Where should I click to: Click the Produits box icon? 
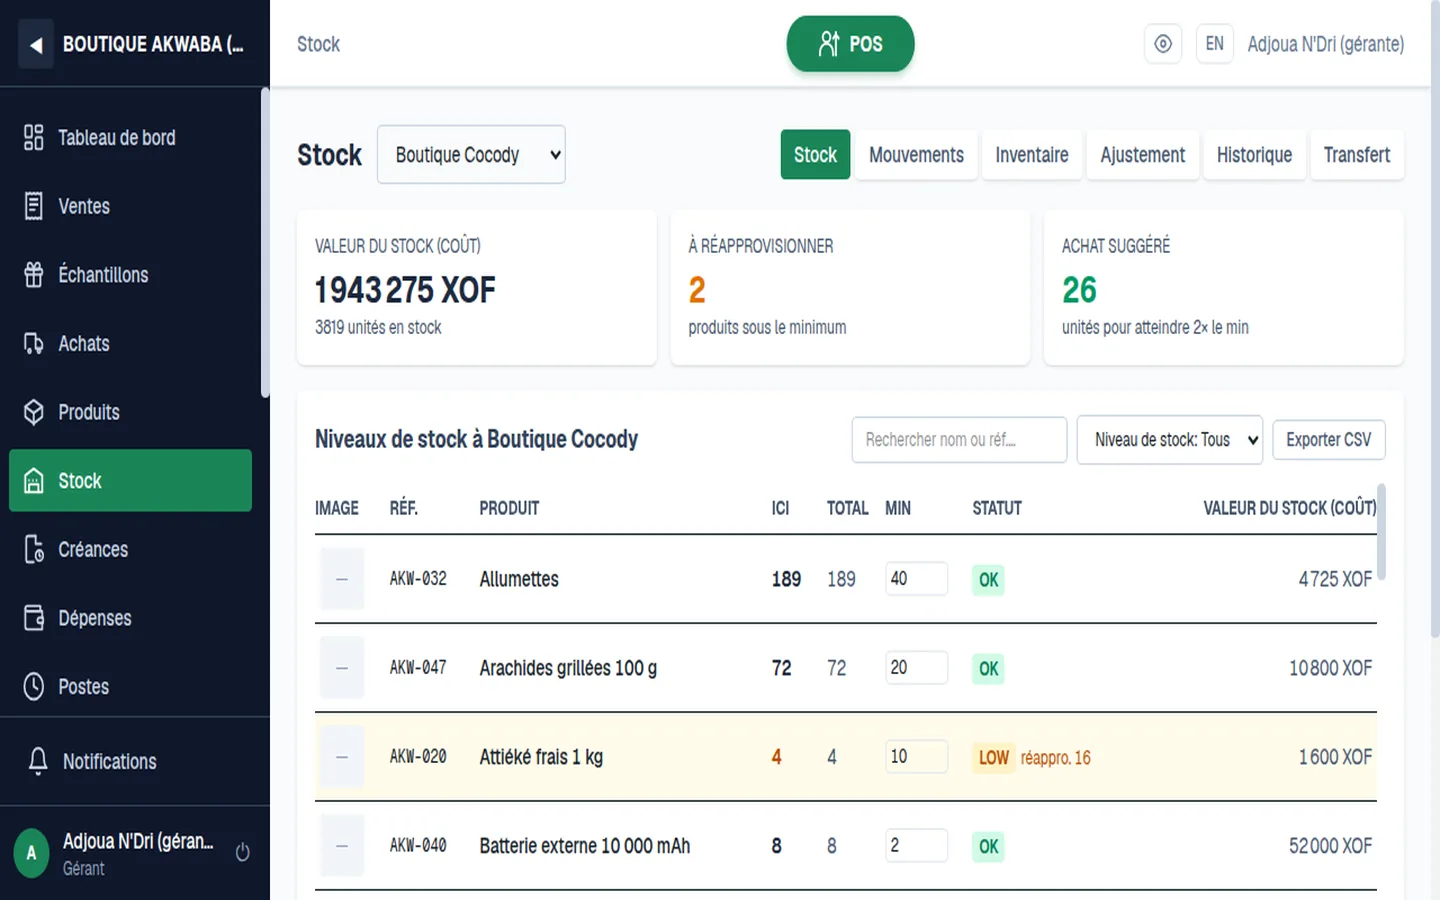34,412
